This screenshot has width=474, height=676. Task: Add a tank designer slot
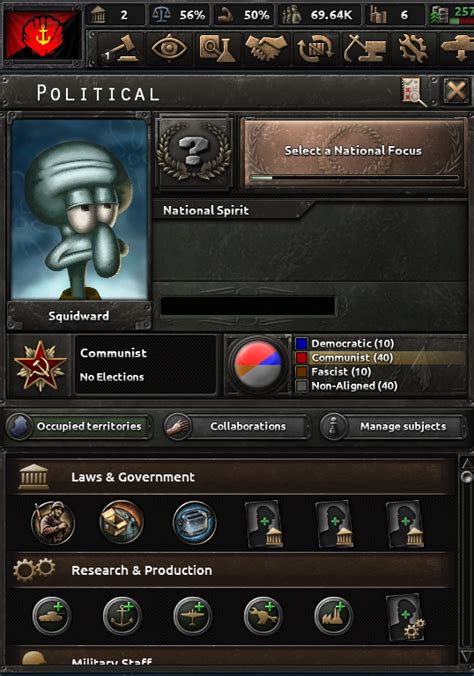[51, 616]
